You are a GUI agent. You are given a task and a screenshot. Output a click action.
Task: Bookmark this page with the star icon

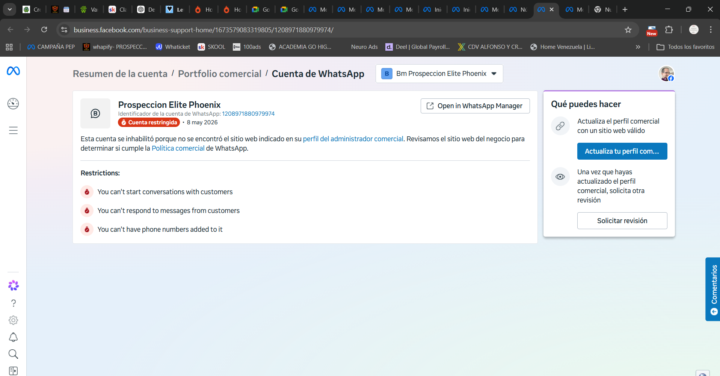point(628,30)
